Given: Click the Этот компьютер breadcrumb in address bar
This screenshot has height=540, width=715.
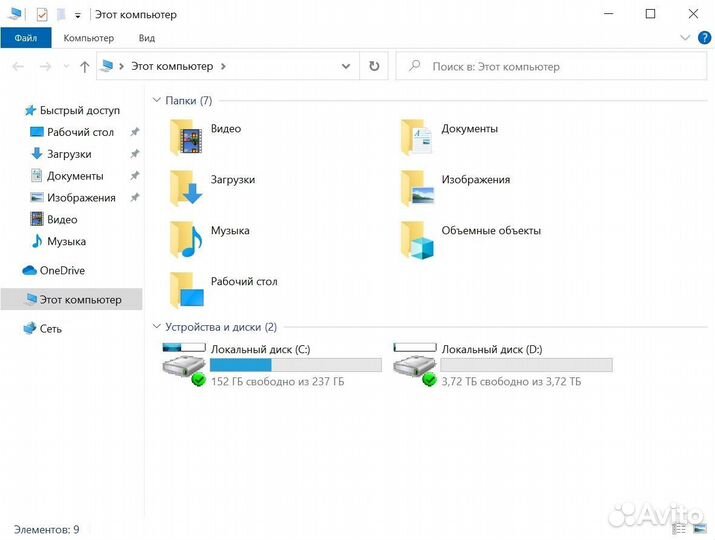Looking at the screenshot, I should tap(172, 67).
